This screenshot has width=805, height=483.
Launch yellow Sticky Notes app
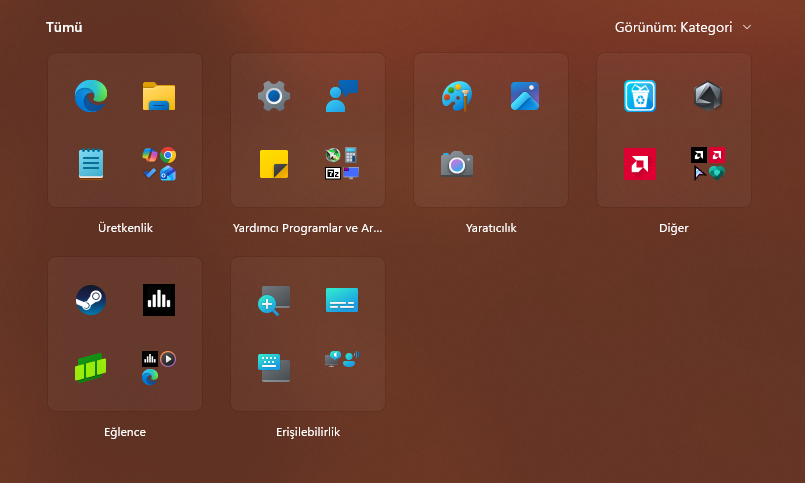[x=274, y=164]
